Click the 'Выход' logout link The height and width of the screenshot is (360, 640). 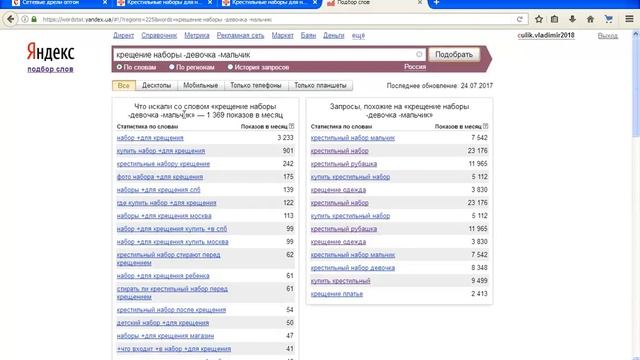pyautogui.click(x=608, y=36)
